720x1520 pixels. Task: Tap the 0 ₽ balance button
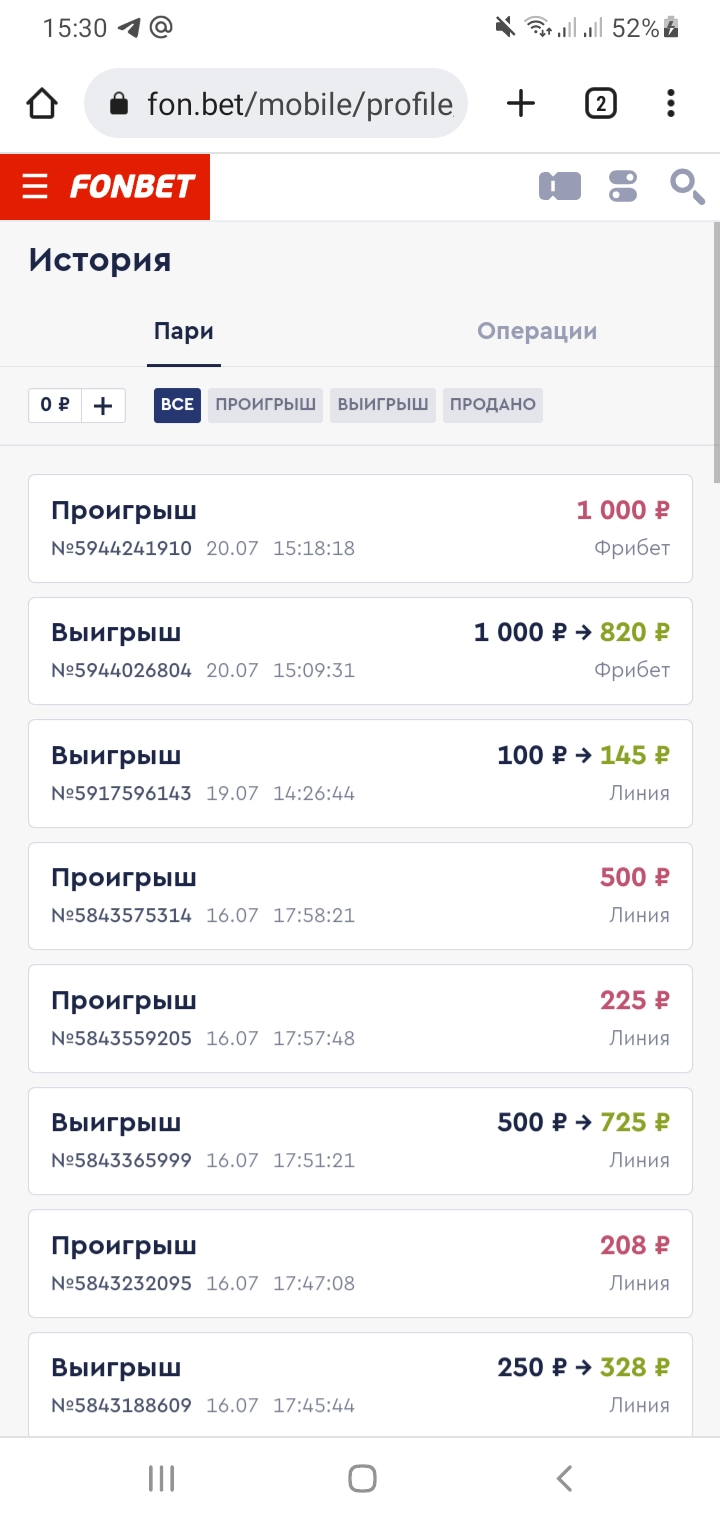click(55, 405)
